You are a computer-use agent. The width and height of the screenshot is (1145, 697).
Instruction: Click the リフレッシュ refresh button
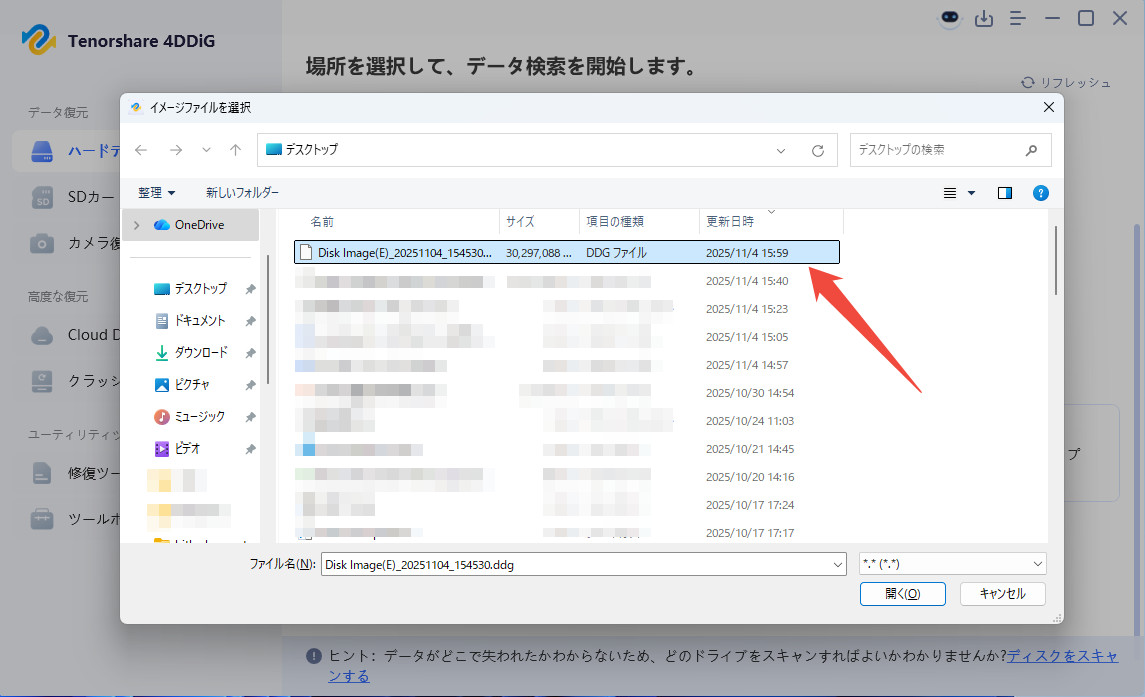[1065, 83]
